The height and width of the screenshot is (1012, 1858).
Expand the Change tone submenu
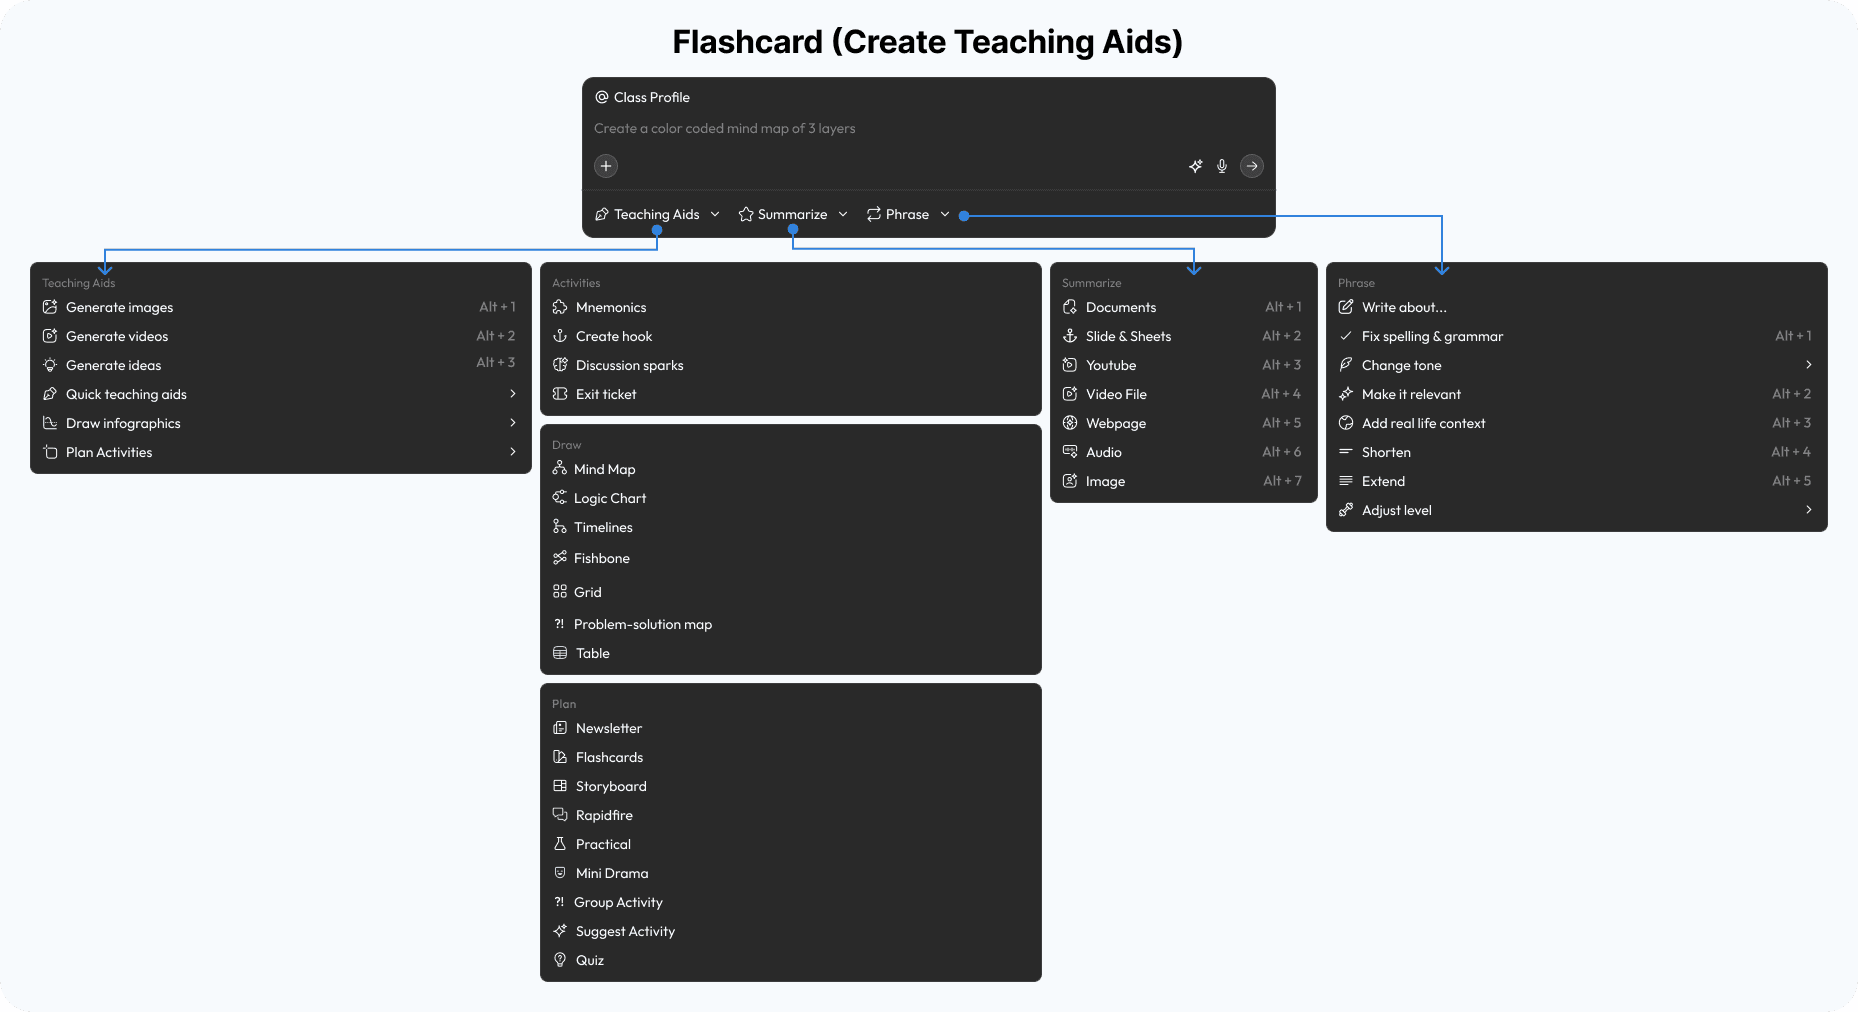coord(1808,365)
